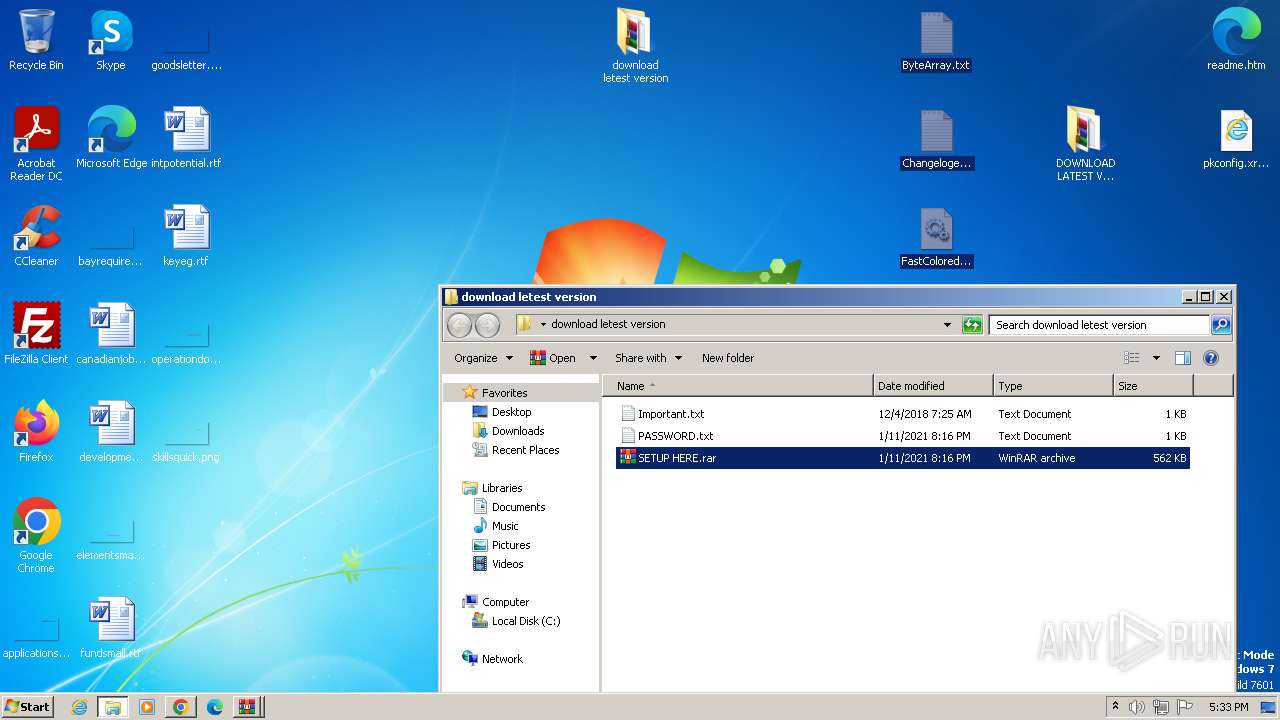1280x720 pixels.
Task: Launch CCleaner desktop shortcut
Action: coord(36,235)
